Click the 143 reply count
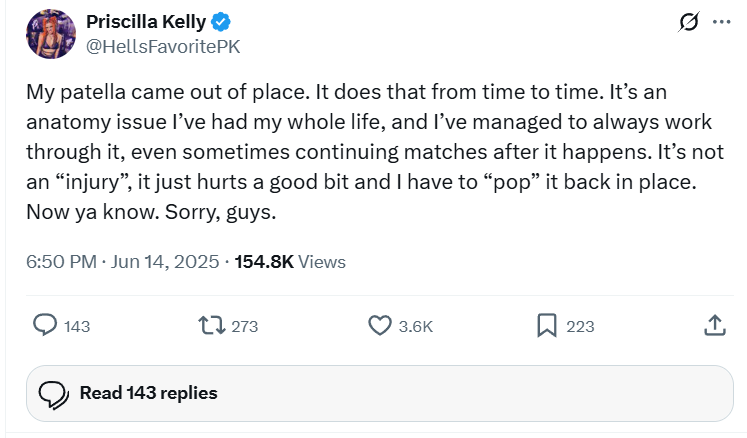The image size is (747, 438). tap(77, 326)
